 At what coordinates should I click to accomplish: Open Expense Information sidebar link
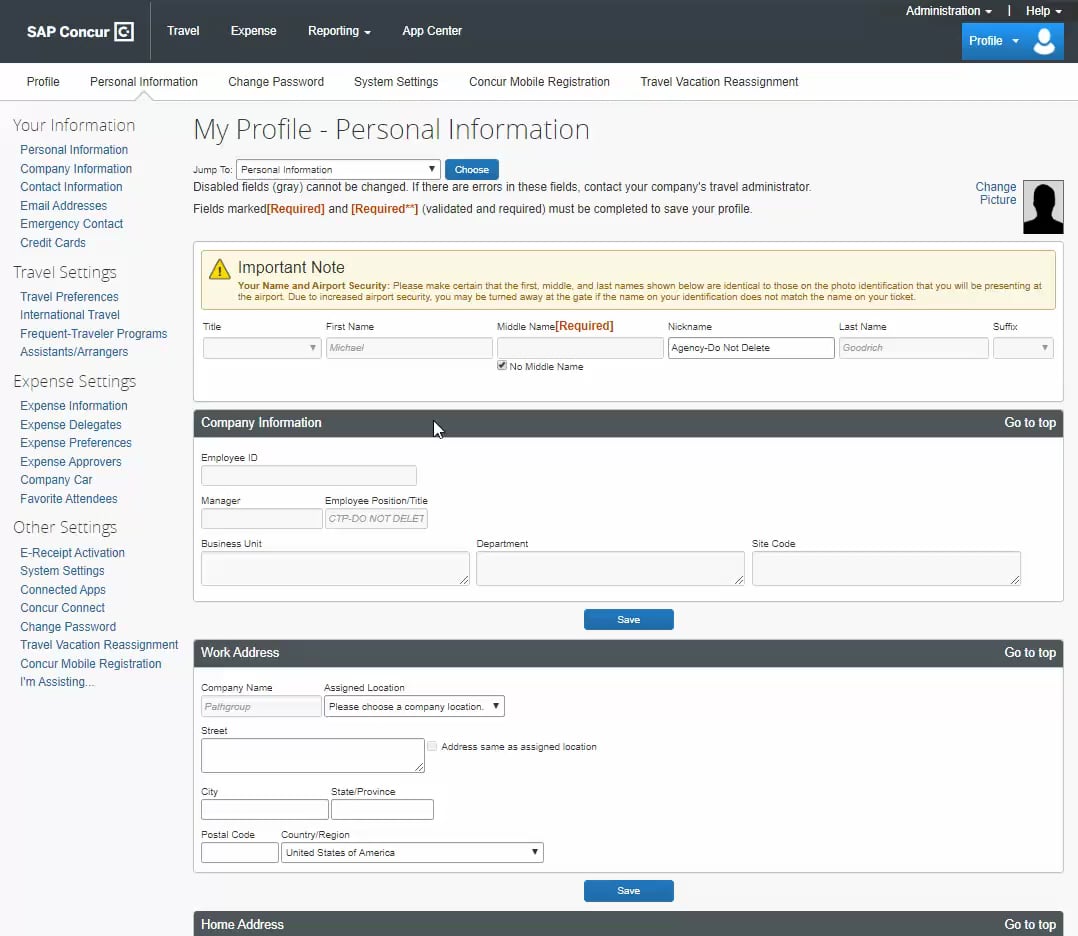[74, 406]
